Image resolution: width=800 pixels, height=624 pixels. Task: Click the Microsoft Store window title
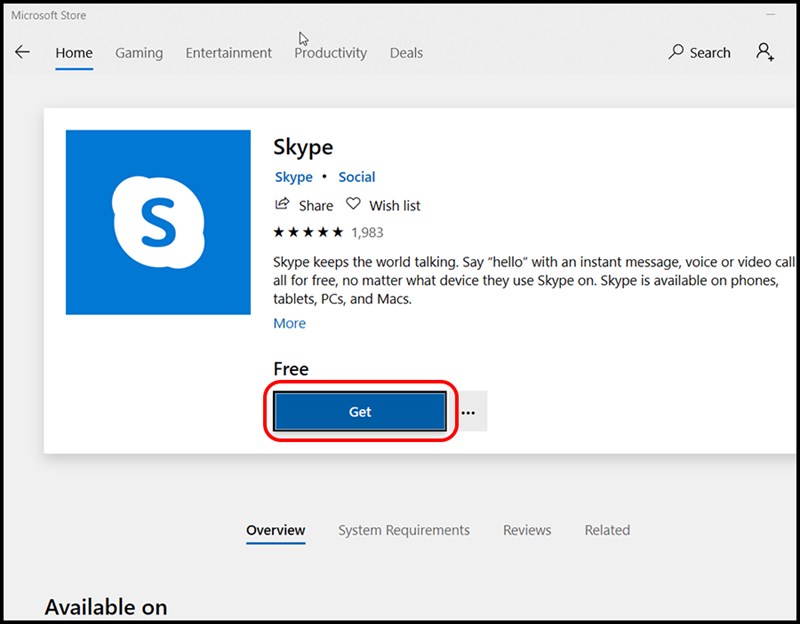click(x=48, y=15)
